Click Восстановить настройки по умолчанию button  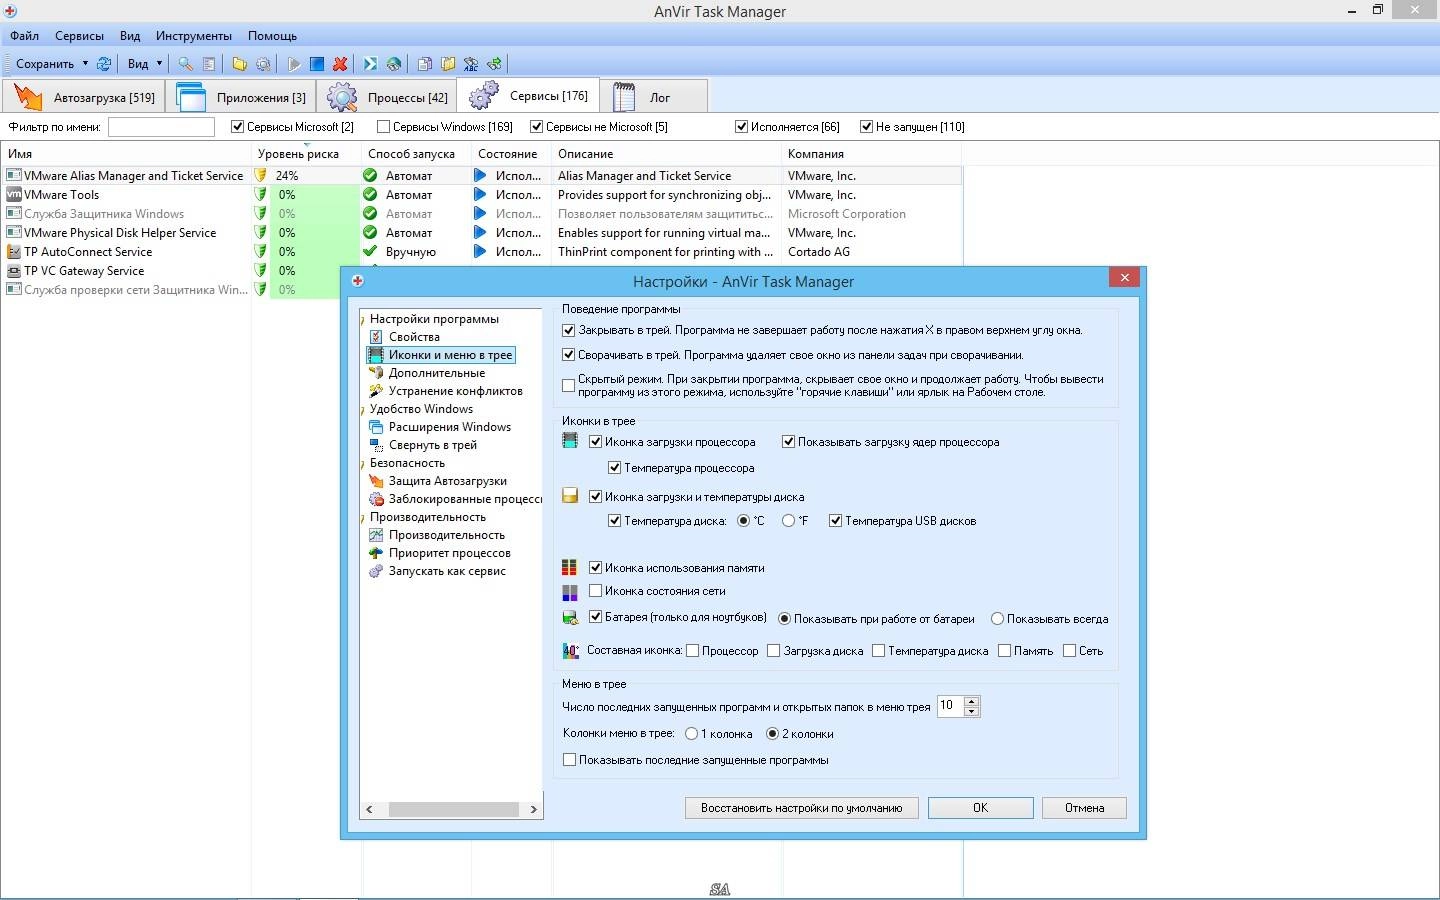[x=802, y=808]
